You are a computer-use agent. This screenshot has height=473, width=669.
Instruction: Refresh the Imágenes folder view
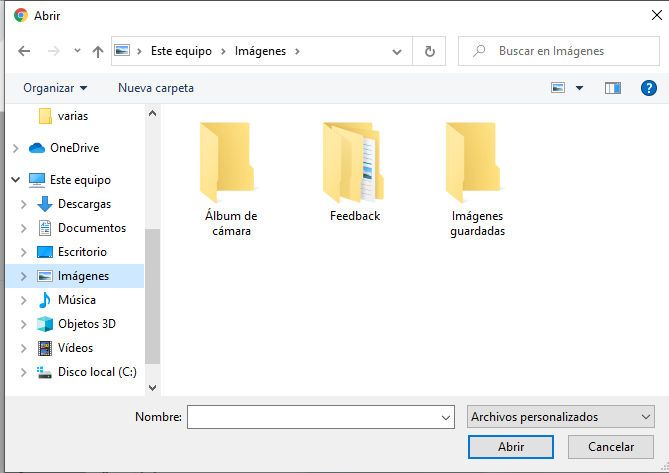(x=429, y=51)
